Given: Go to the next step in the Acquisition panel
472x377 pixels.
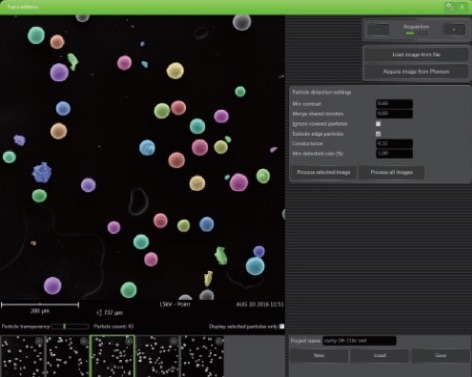Looking at the screenshot, I should (x=454, y=29).
